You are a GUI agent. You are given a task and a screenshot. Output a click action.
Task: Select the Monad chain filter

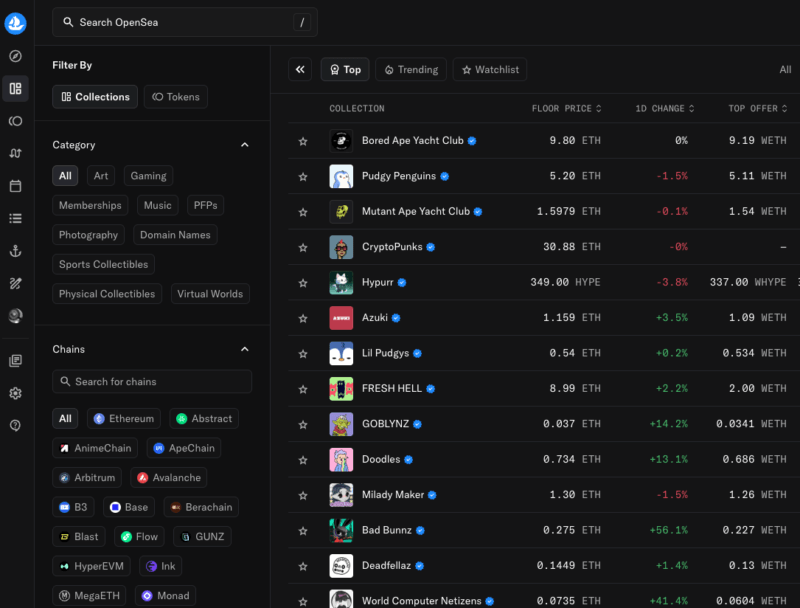[165, 596]
